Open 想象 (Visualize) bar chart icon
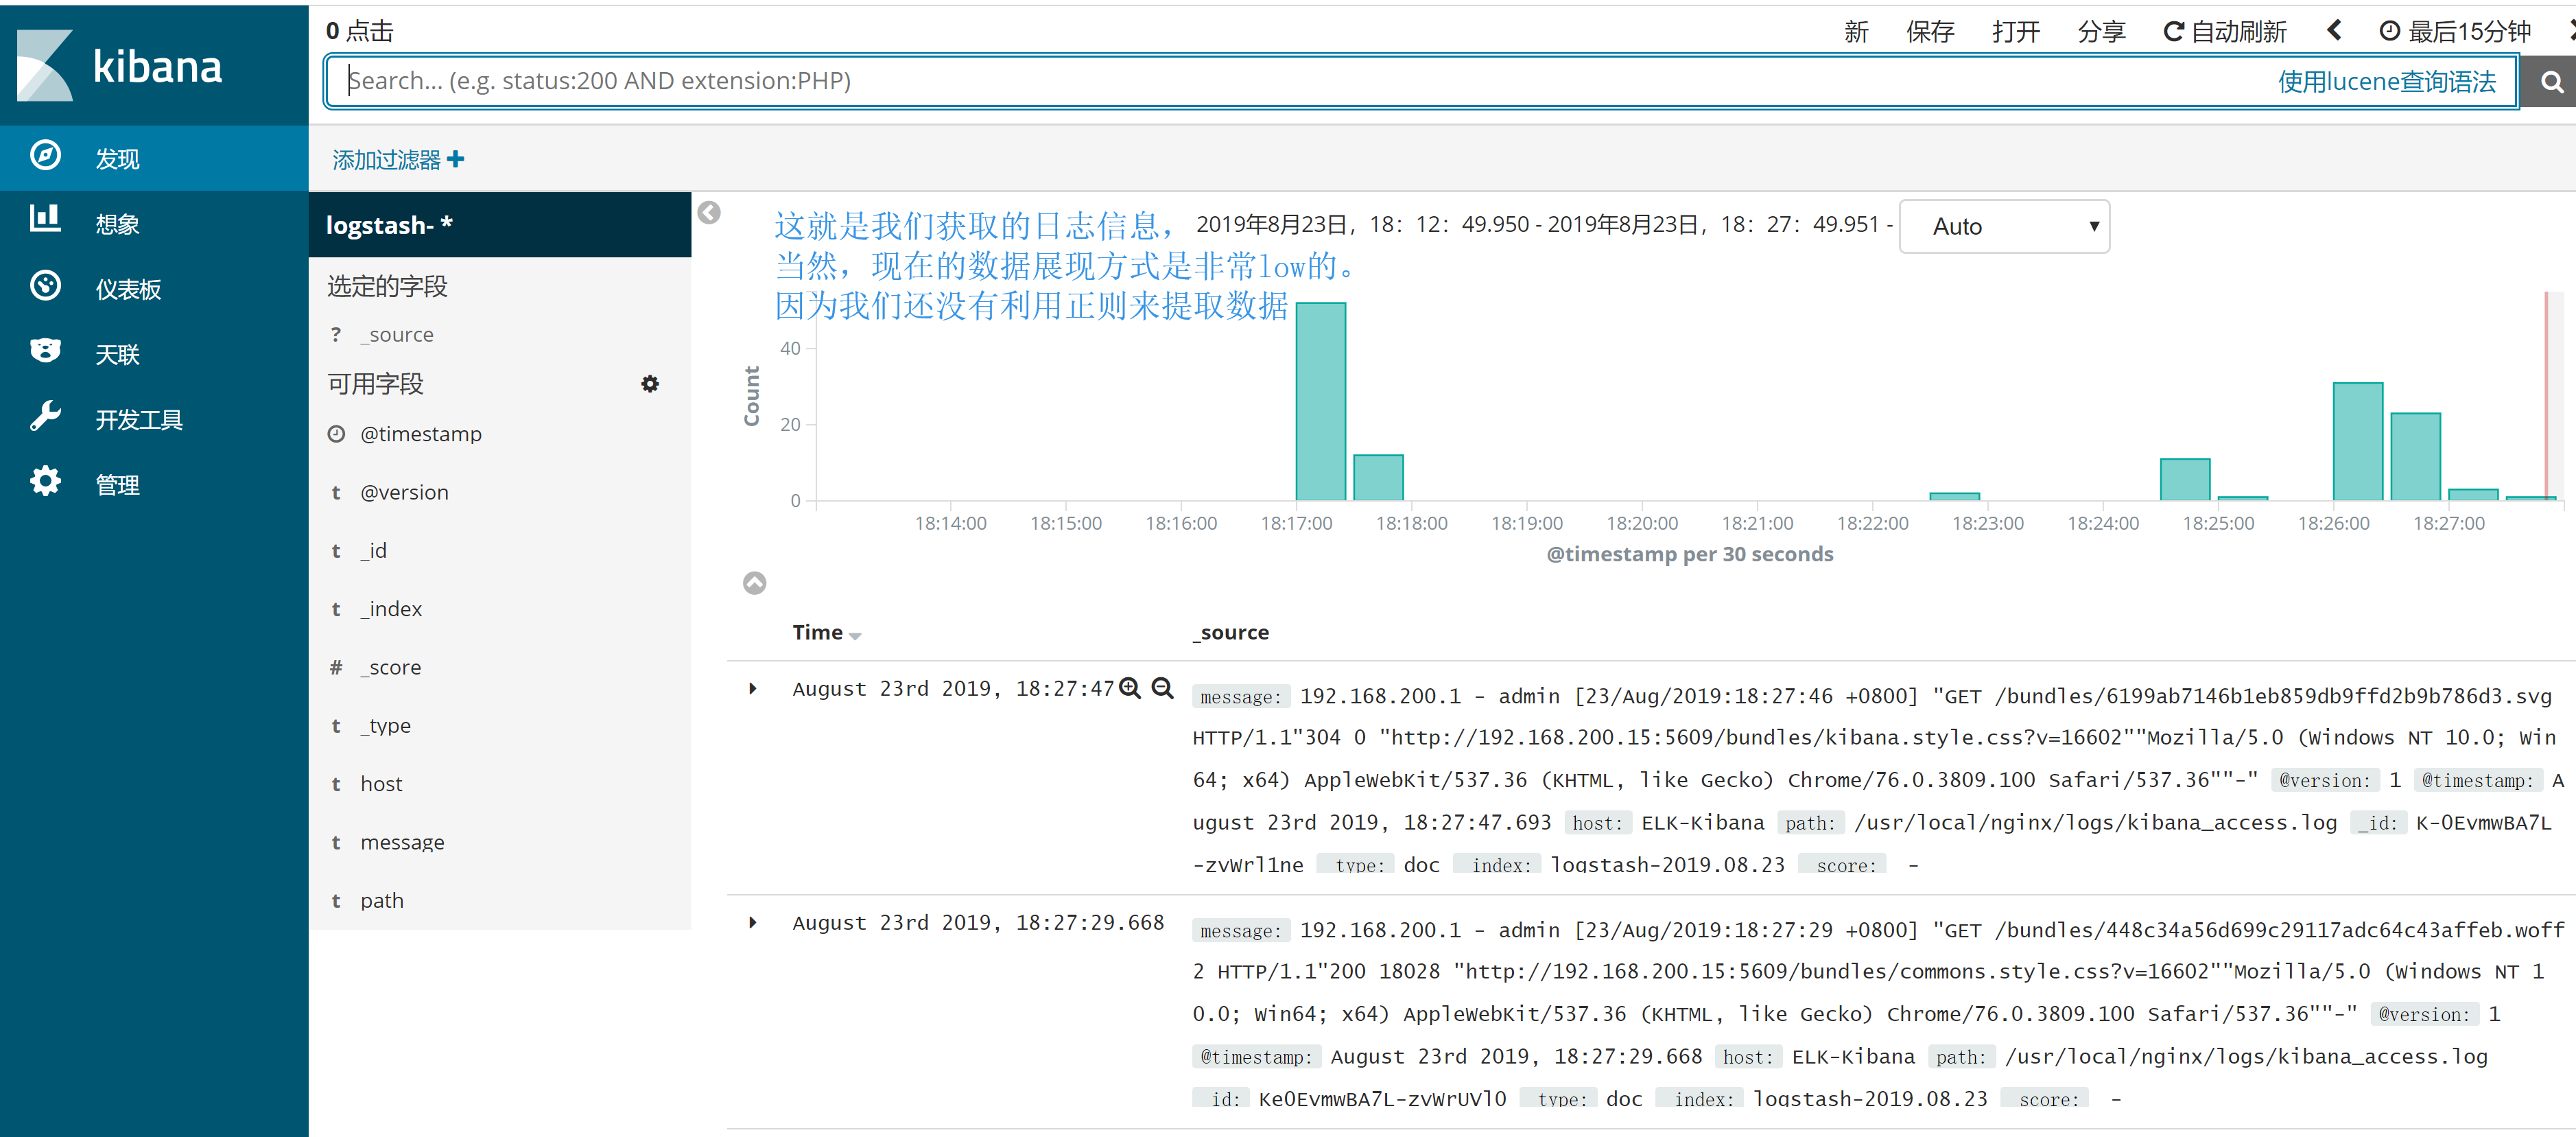Viewport: 2576px width, 1137px height. coord(45,219)
